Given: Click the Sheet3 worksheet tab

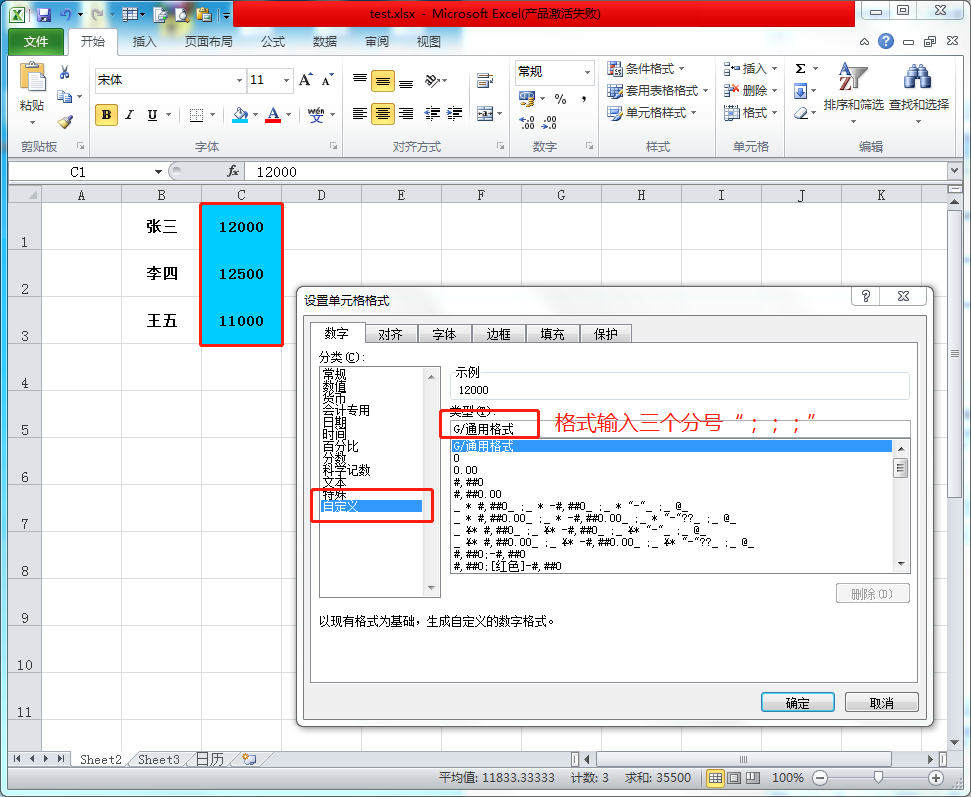Looking at the screenshot, I should click(x=159, y=759).
